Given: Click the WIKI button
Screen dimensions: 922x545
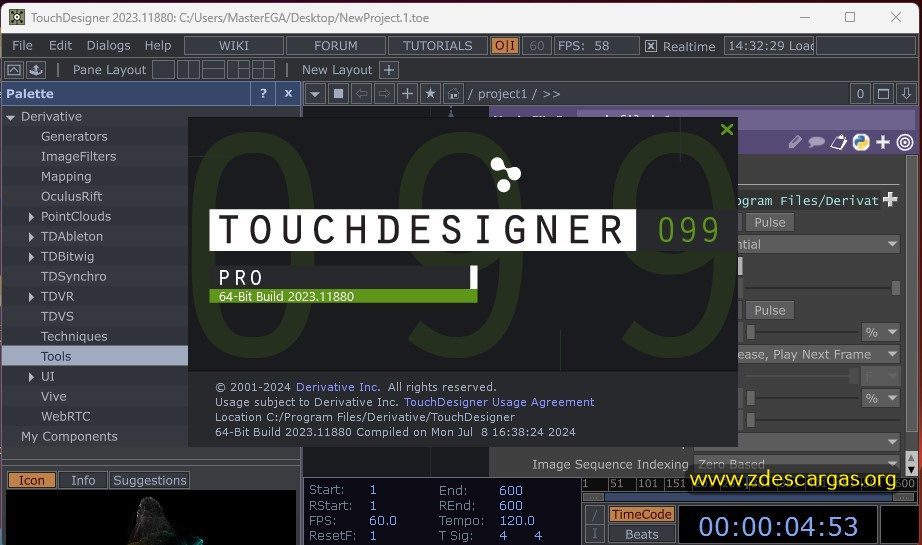Looking at the screenshot, I should (x=234, y=46).
